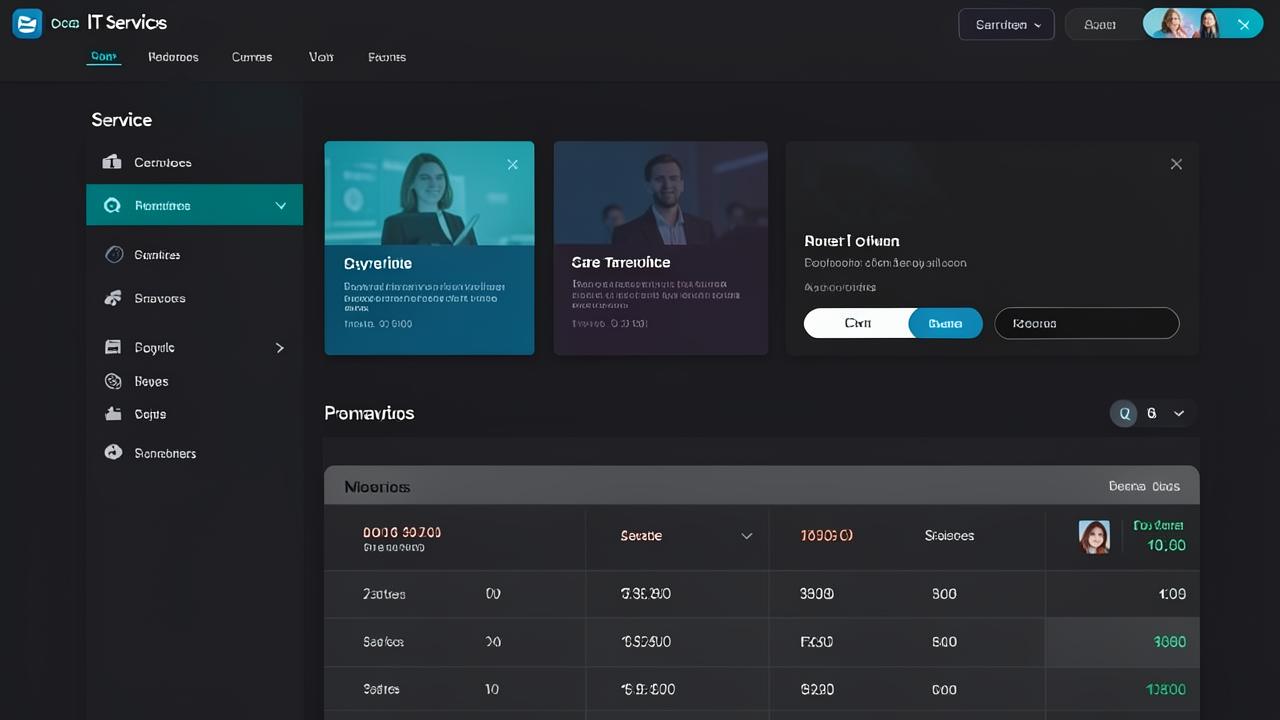Image resolution: width=1280 pixels, height=720 pixels.
Task: Click the woman avatar in table header row
Action: tap(1094, 537)
